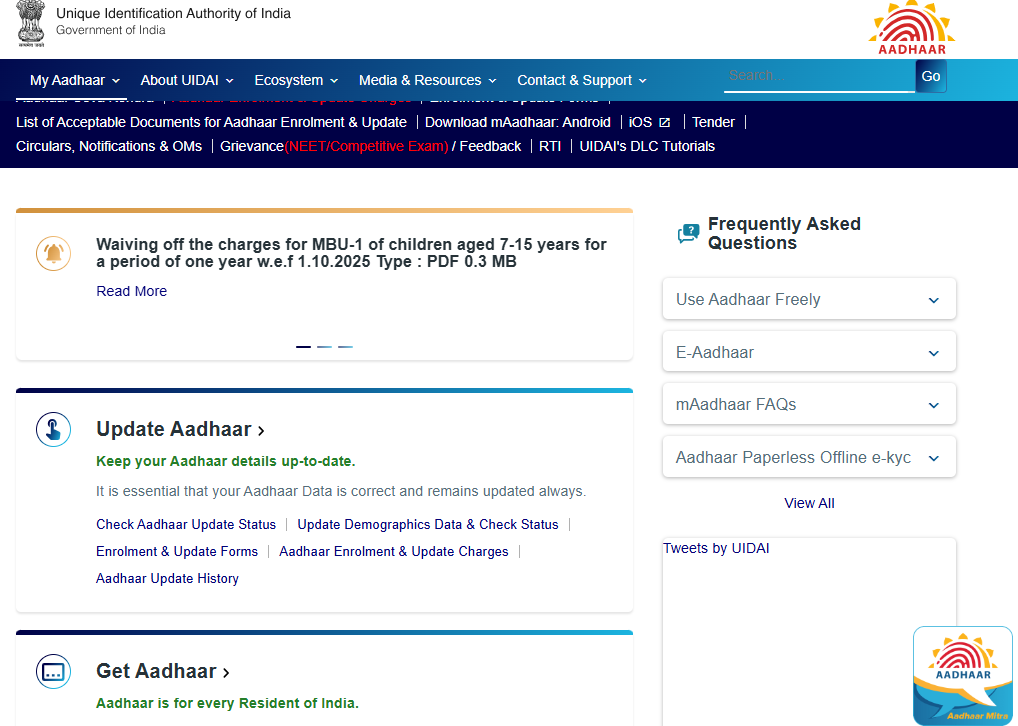Click the AADHAAR sunburst logo
The image size is (1018, 726).
coord(910,25)
